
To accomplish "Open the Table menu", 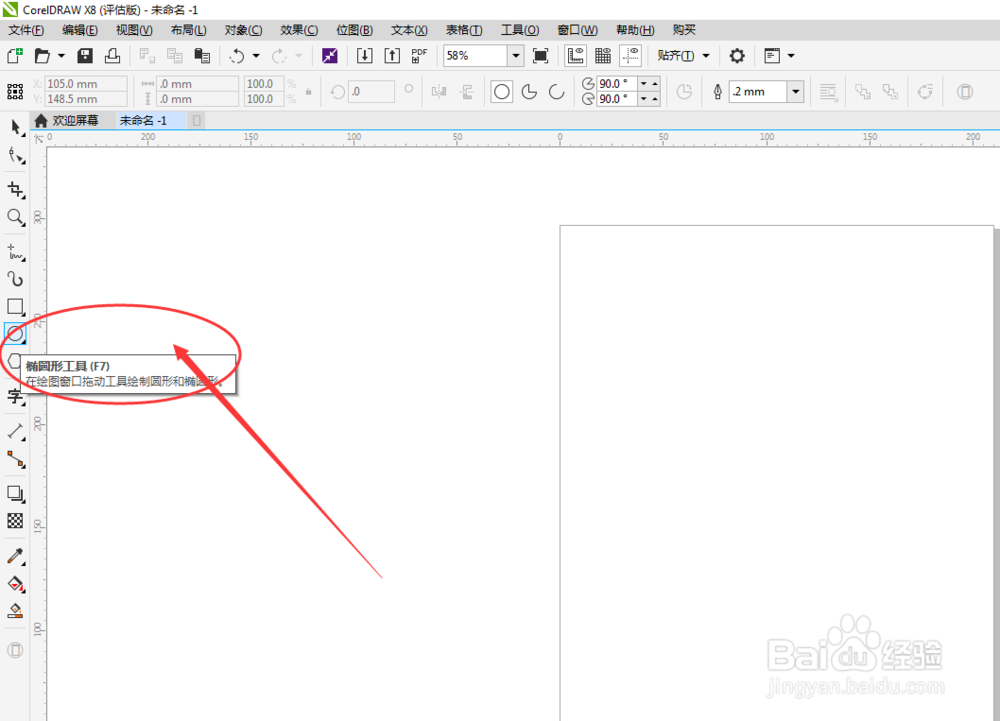I will tap(464, 30).
